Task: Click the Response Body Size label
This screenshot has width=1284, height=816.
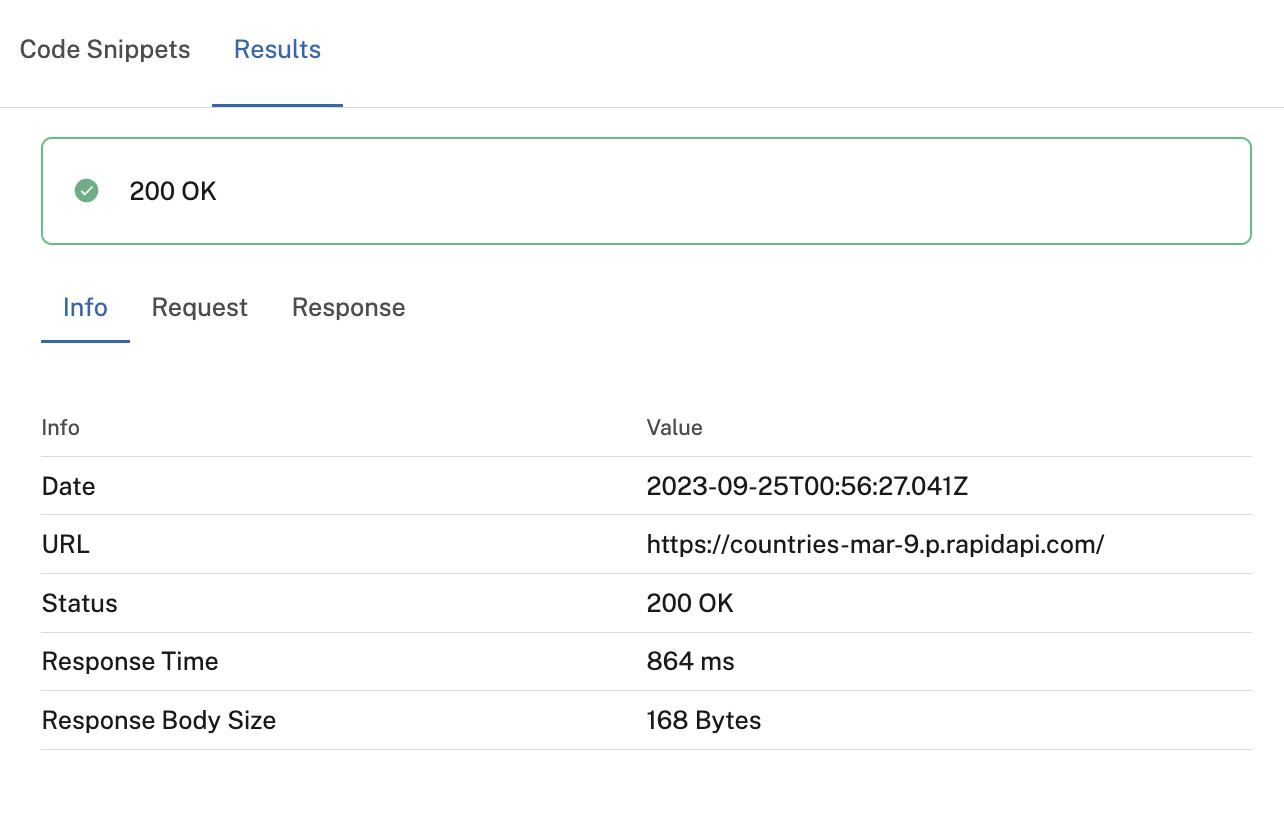Action: pyautogui.click(x=159, y=721)
